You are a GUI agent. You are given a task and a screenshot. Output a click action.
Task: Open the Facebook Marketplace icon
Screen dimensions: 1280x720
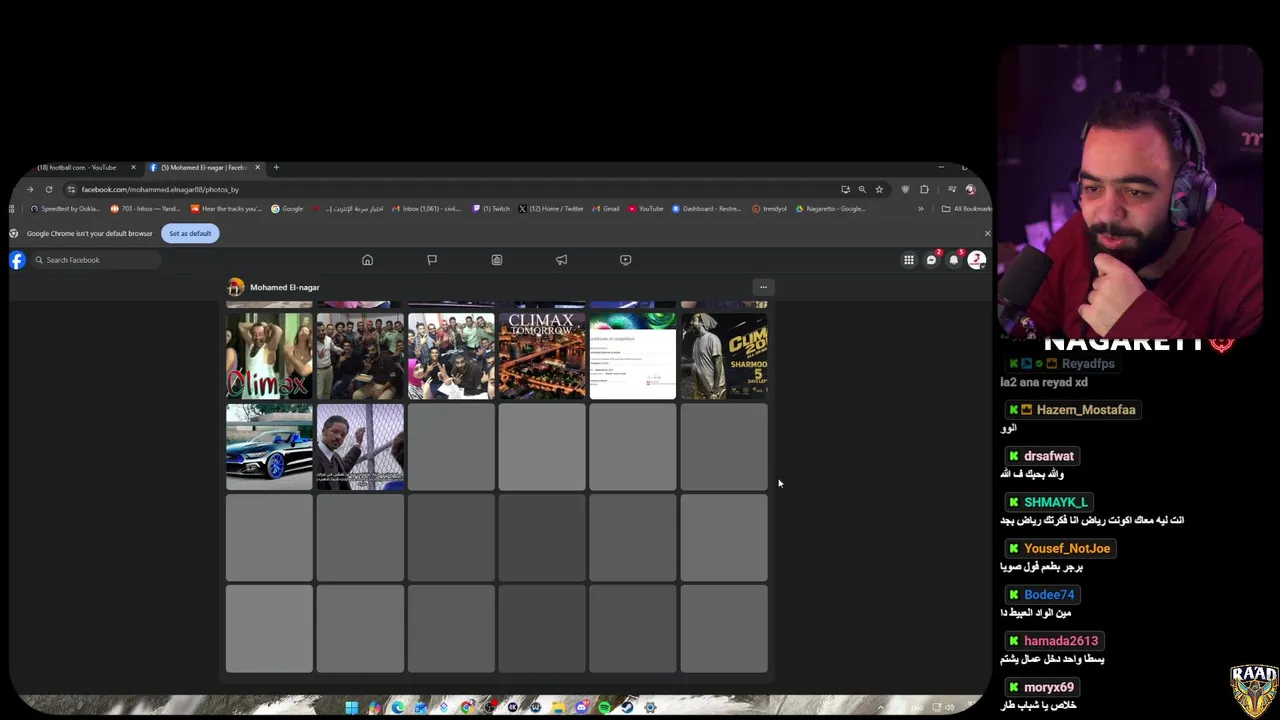tap(497, 260)
